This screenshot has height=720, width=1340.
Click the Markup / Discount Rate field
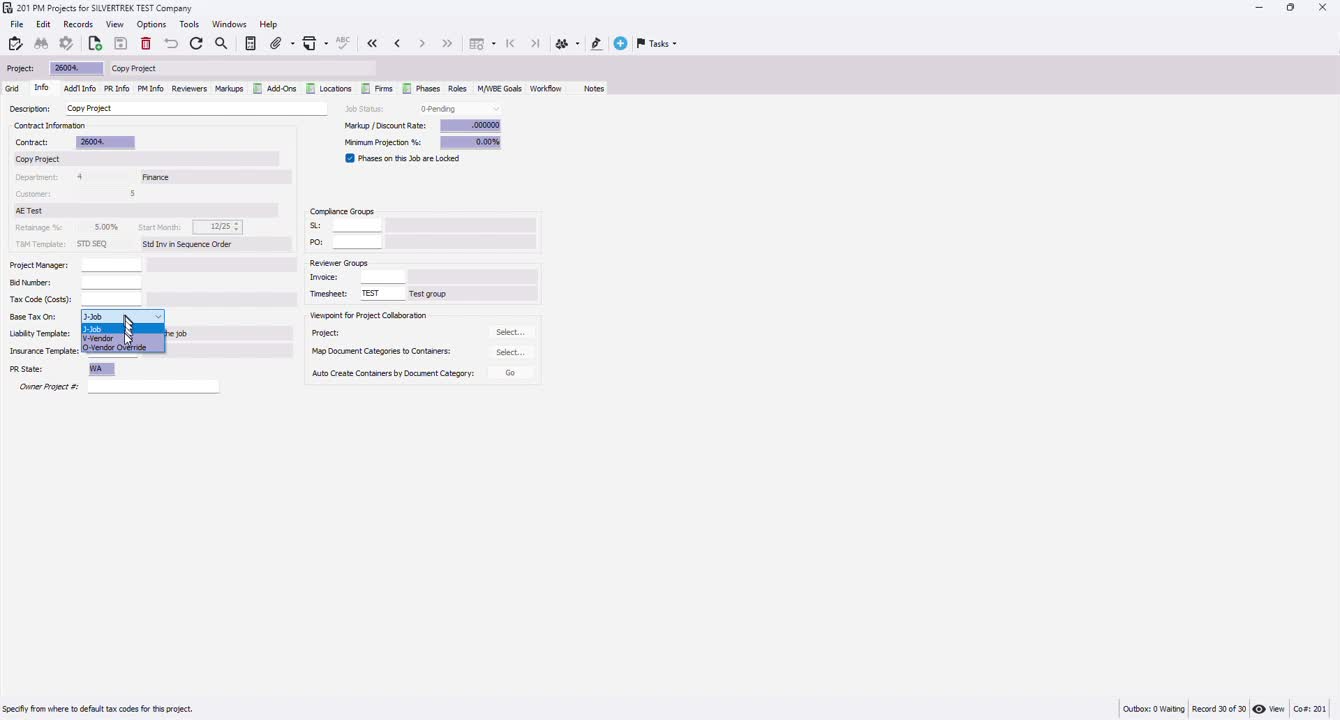(x=471, y=126)
